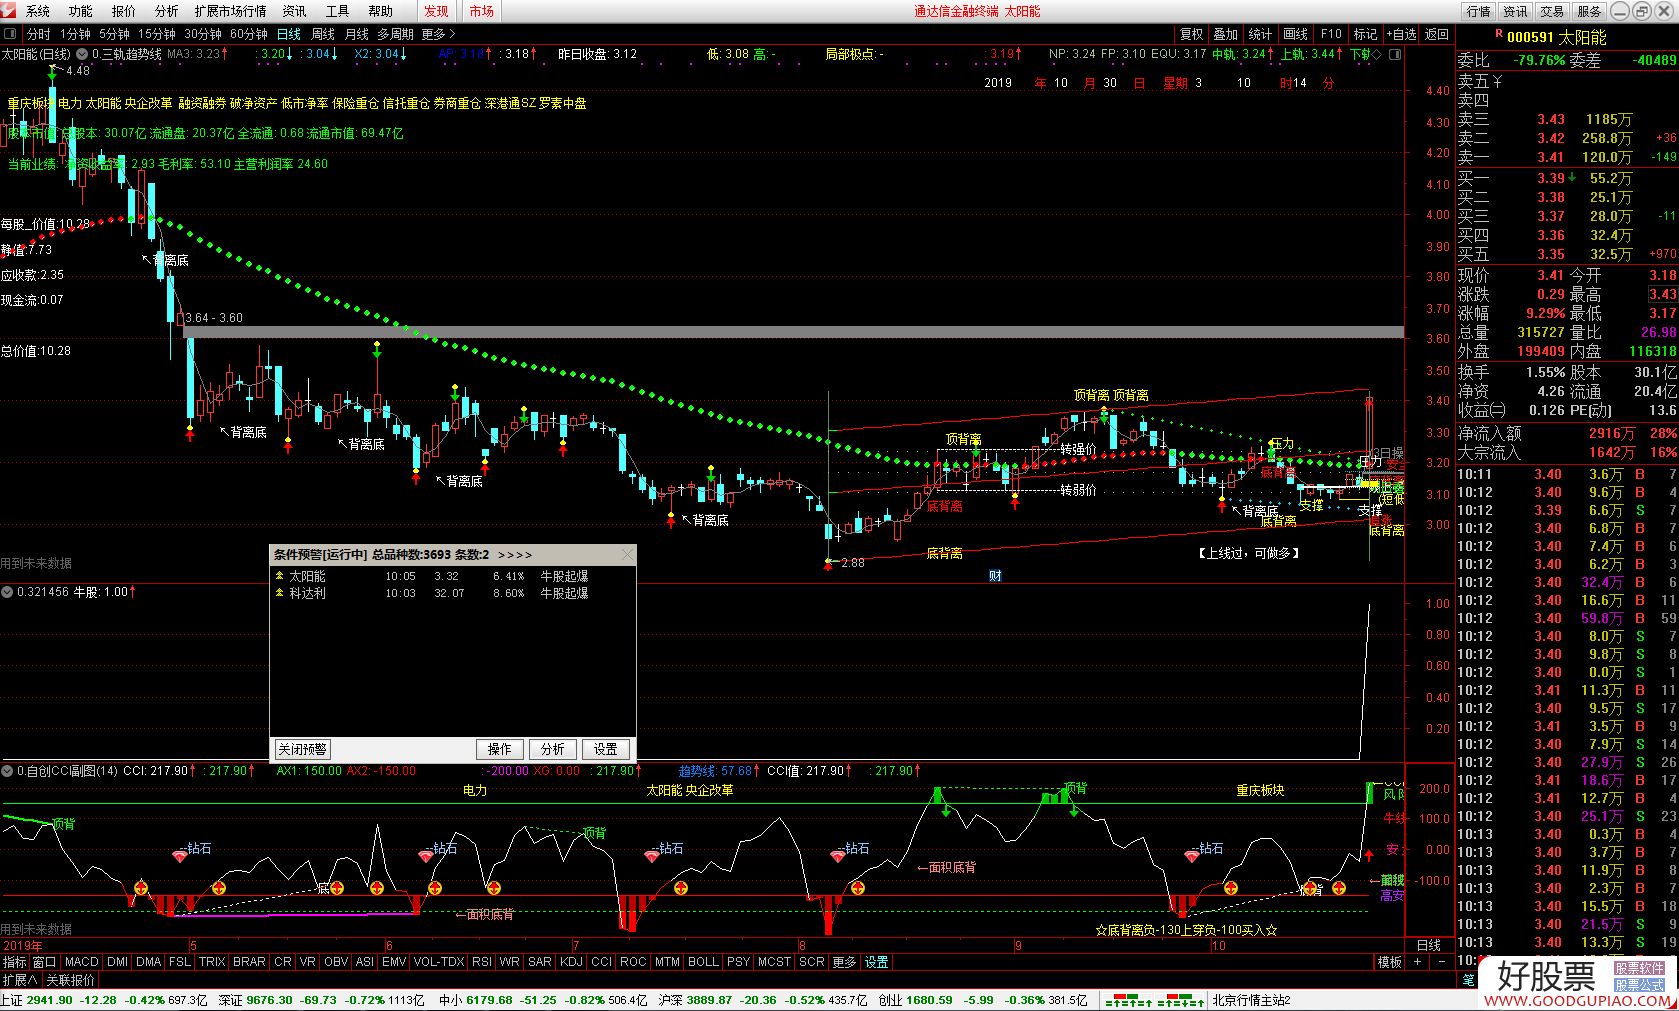Click the 交易 trading button
This screenshot has width=1679, height=1011.
click(x=1552, y=11)
